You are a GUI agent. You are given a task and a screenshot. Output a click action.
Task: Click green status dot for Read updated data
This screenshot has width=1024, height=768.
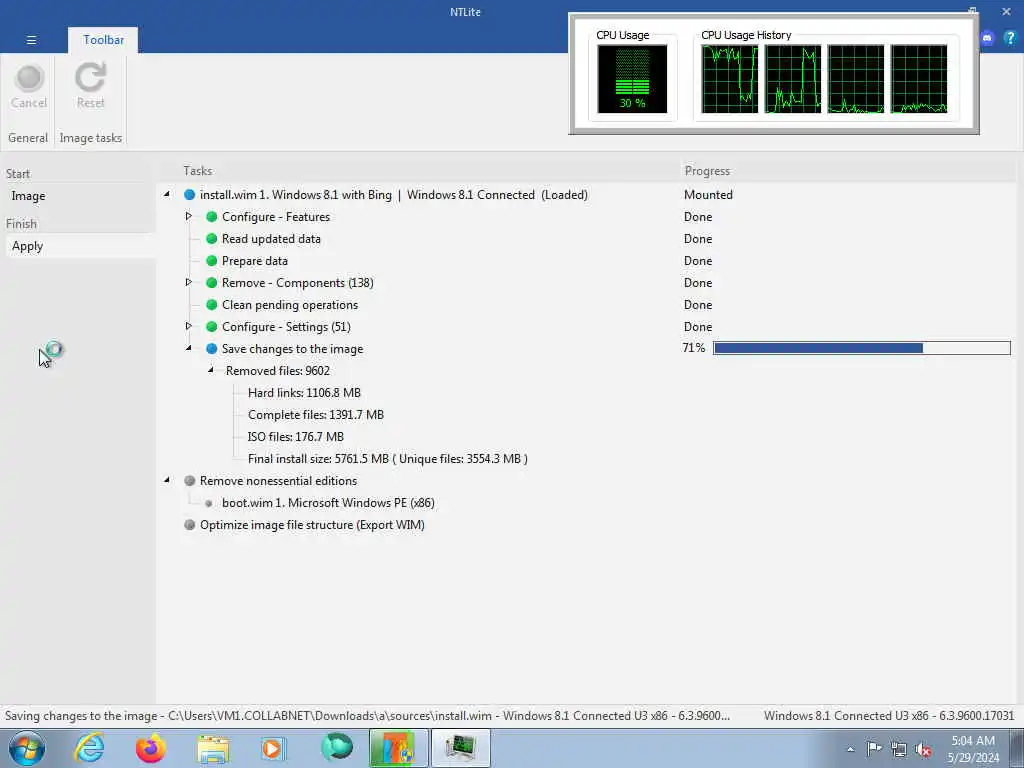click(212, 239)
